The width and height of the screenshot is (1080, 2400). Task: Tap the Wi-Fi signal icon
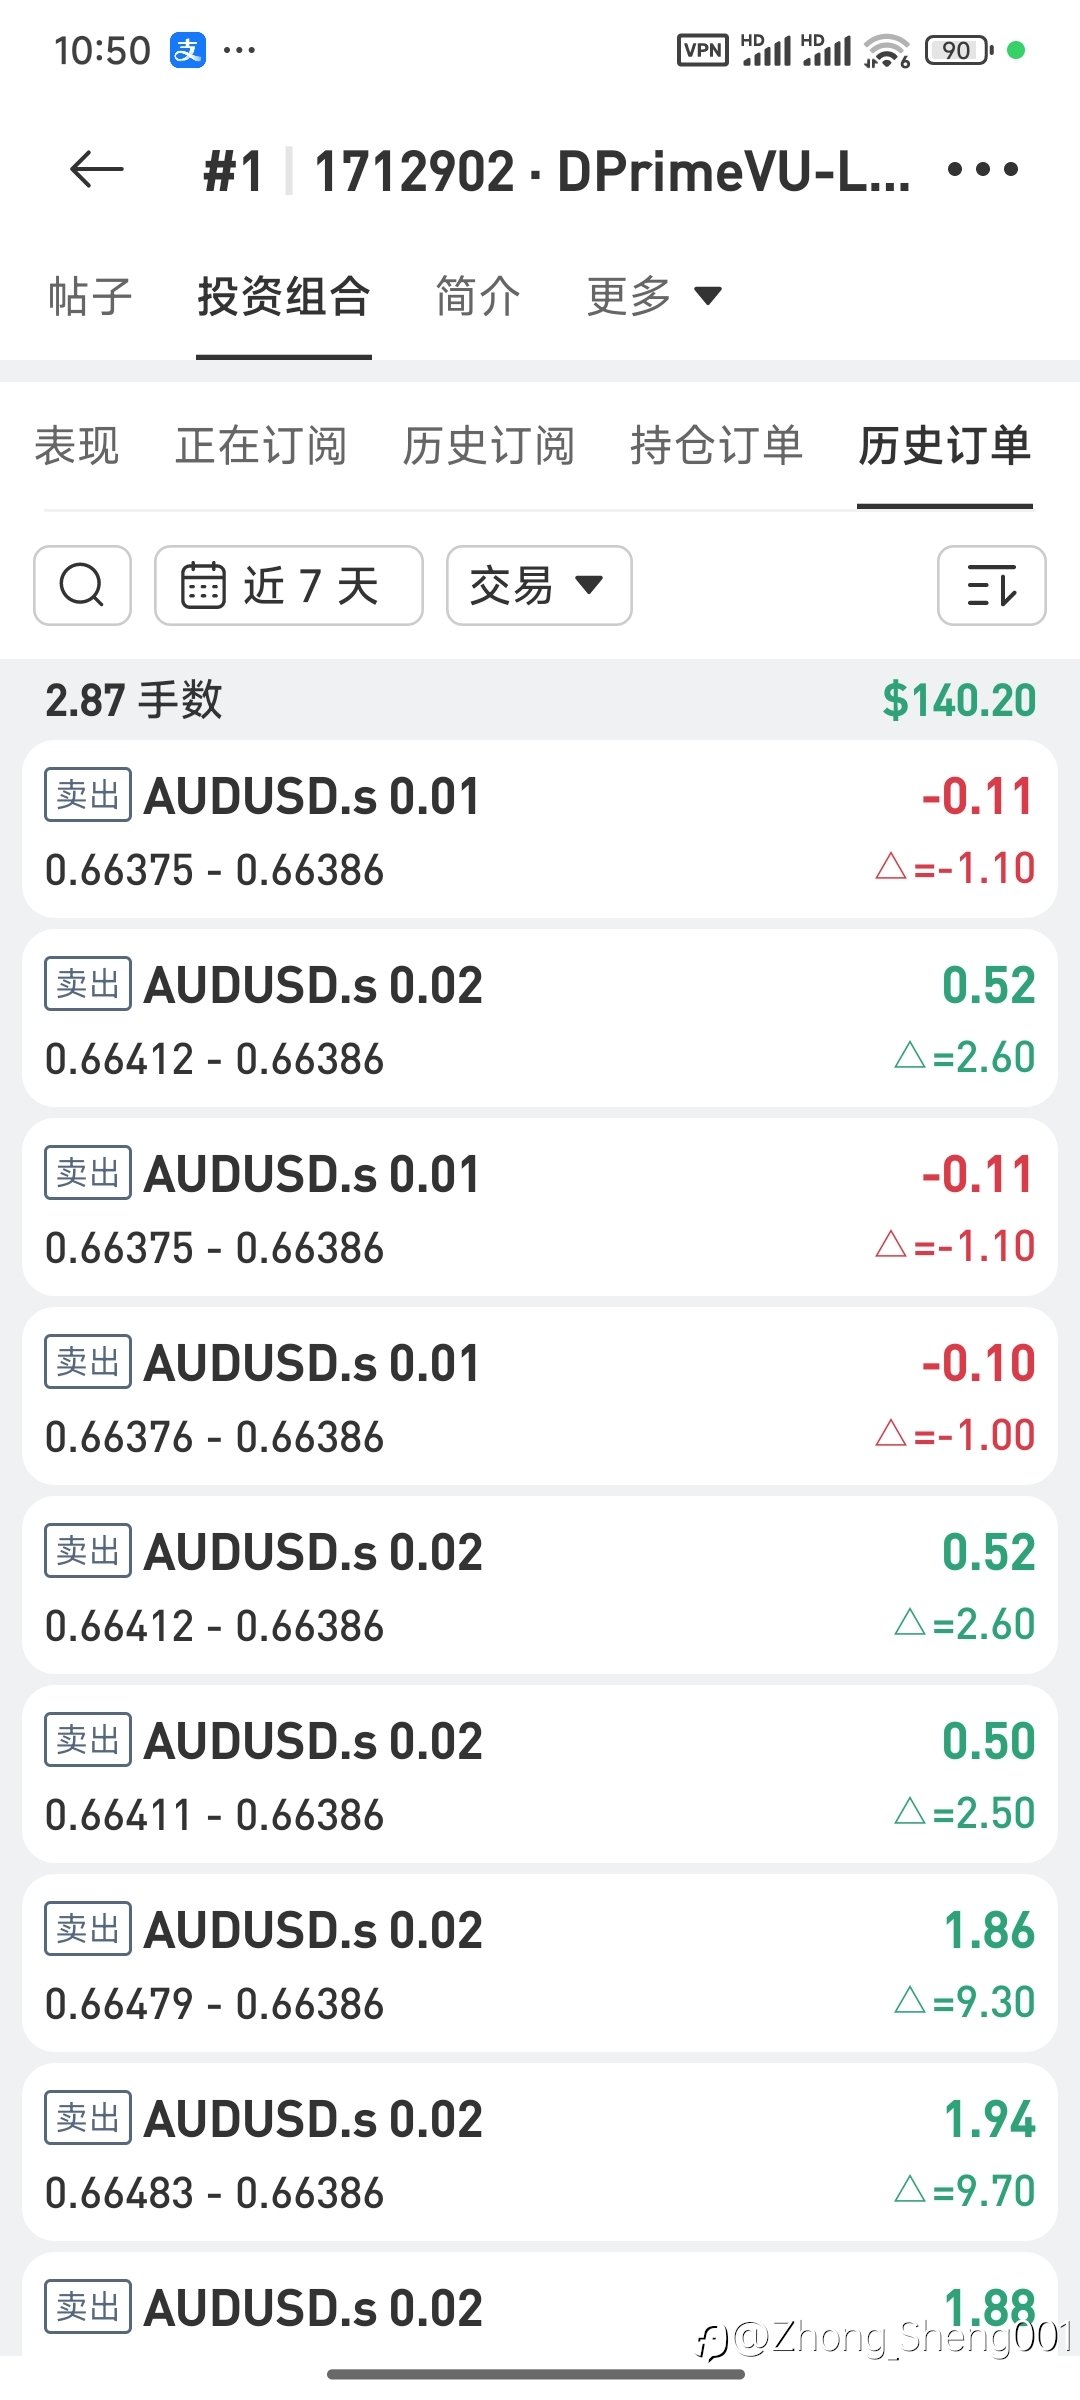coord(886,50)
